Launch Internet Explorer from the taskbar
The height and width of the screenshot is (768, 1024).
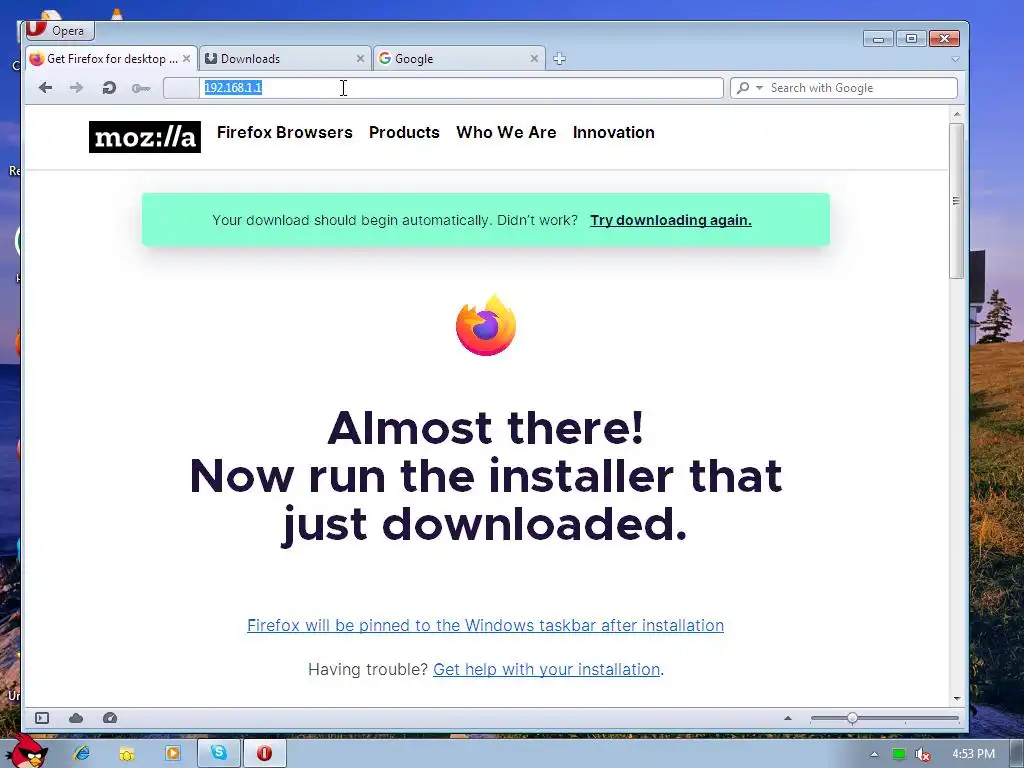tap(82, 754)
